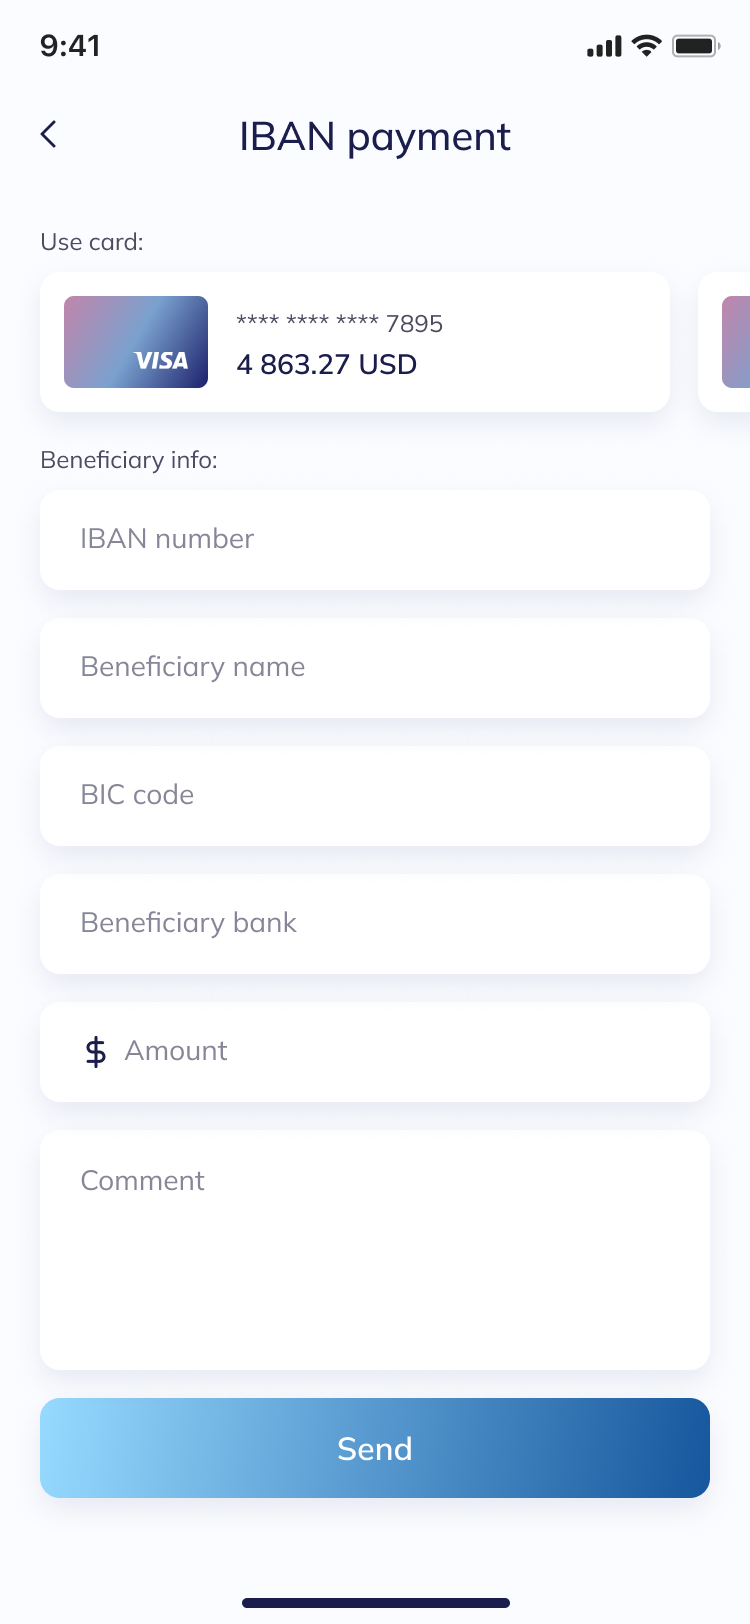Click the Wi-Fi status icon
750x1624 pixels.
pos(647,46)
